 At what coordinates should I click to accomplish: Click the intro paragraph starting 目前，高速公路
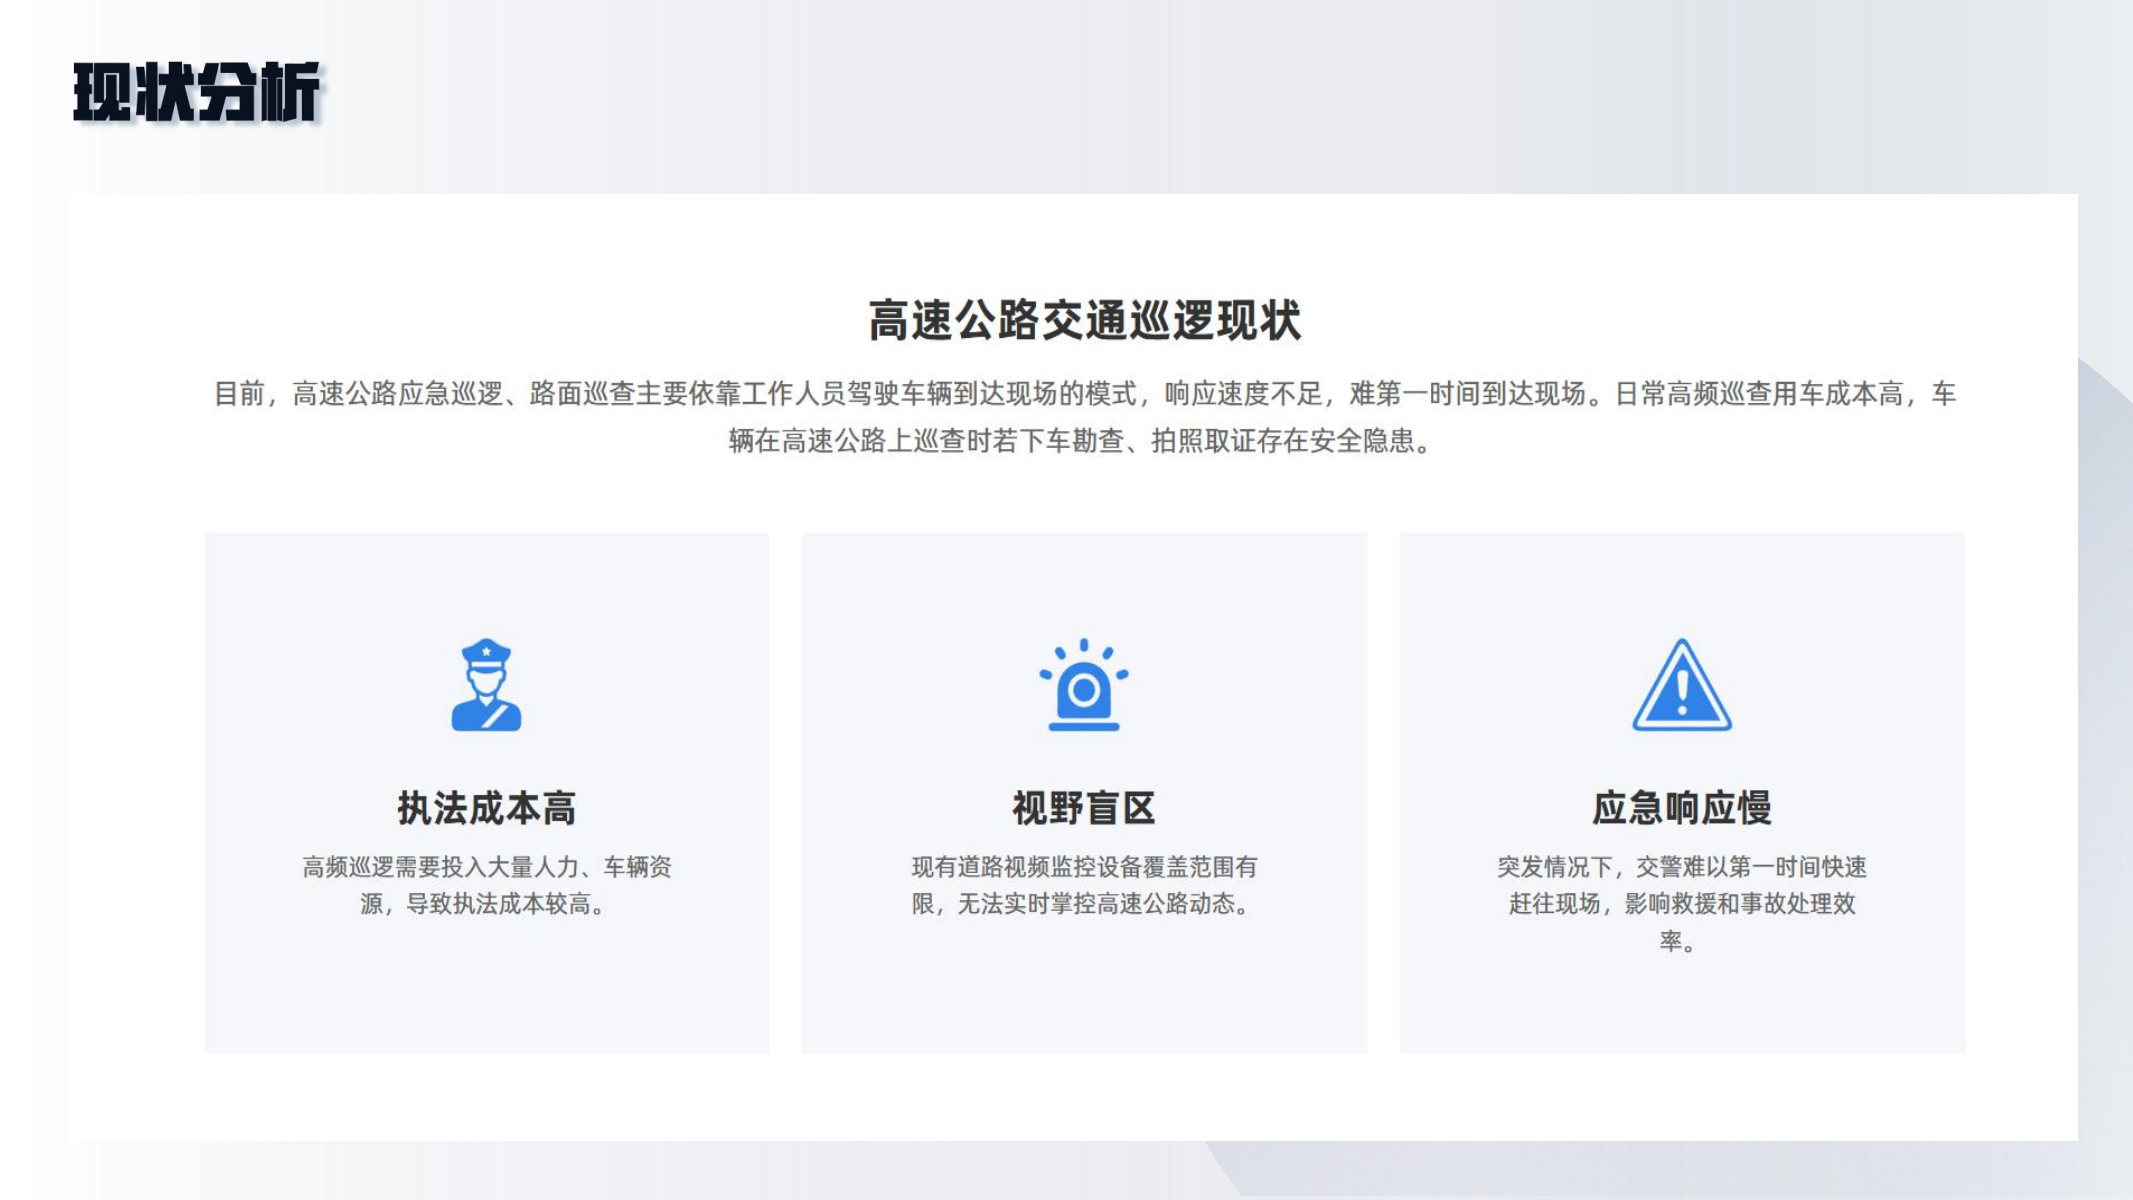1084,394
